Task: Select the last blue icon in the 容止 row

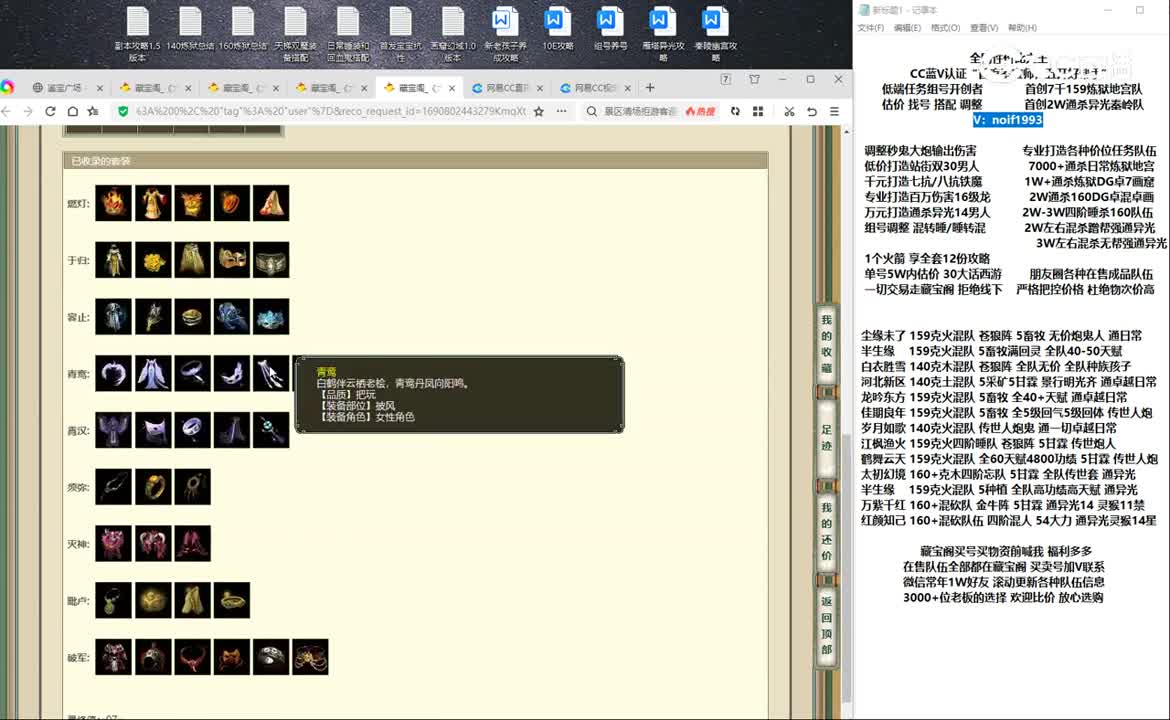Action: click(271, 316)
